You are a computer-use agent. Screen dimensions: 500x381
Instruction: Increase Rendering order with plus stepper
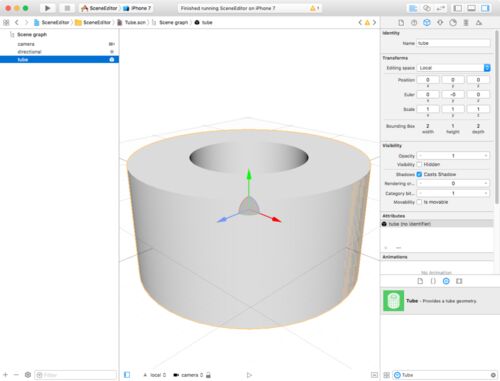click(486, 183)
